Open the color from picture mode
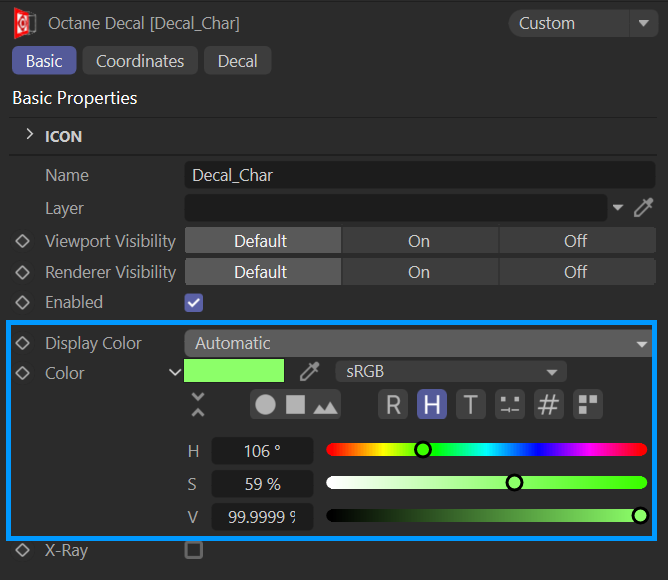 (326, 404)
